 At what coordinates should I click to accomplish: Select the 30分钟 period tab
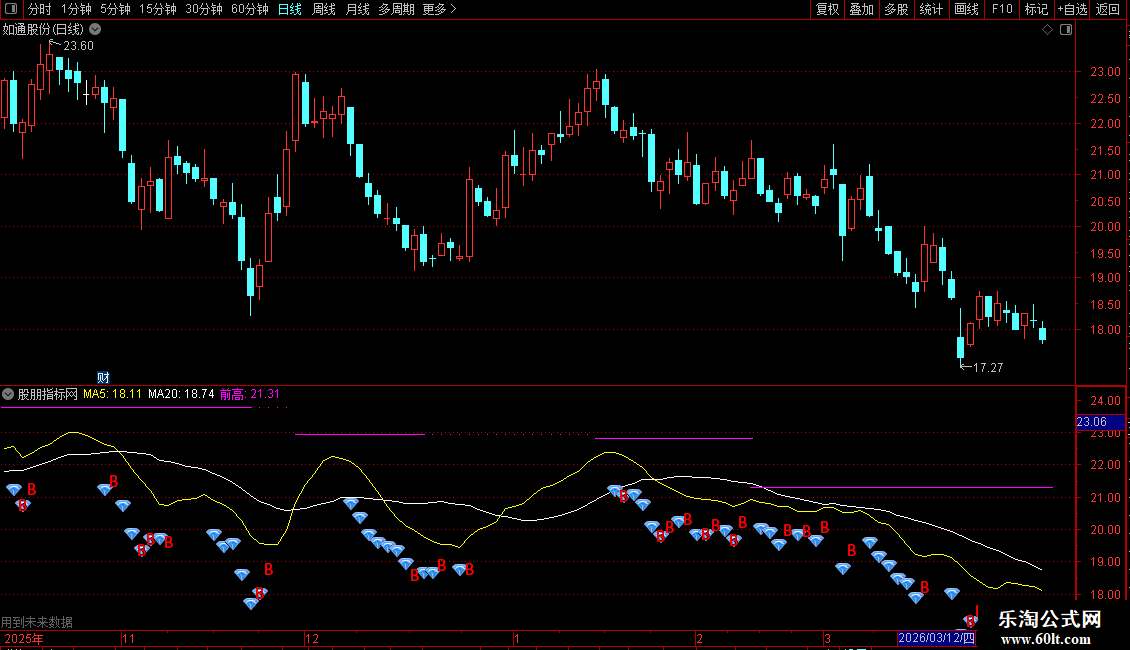(203, 9)
